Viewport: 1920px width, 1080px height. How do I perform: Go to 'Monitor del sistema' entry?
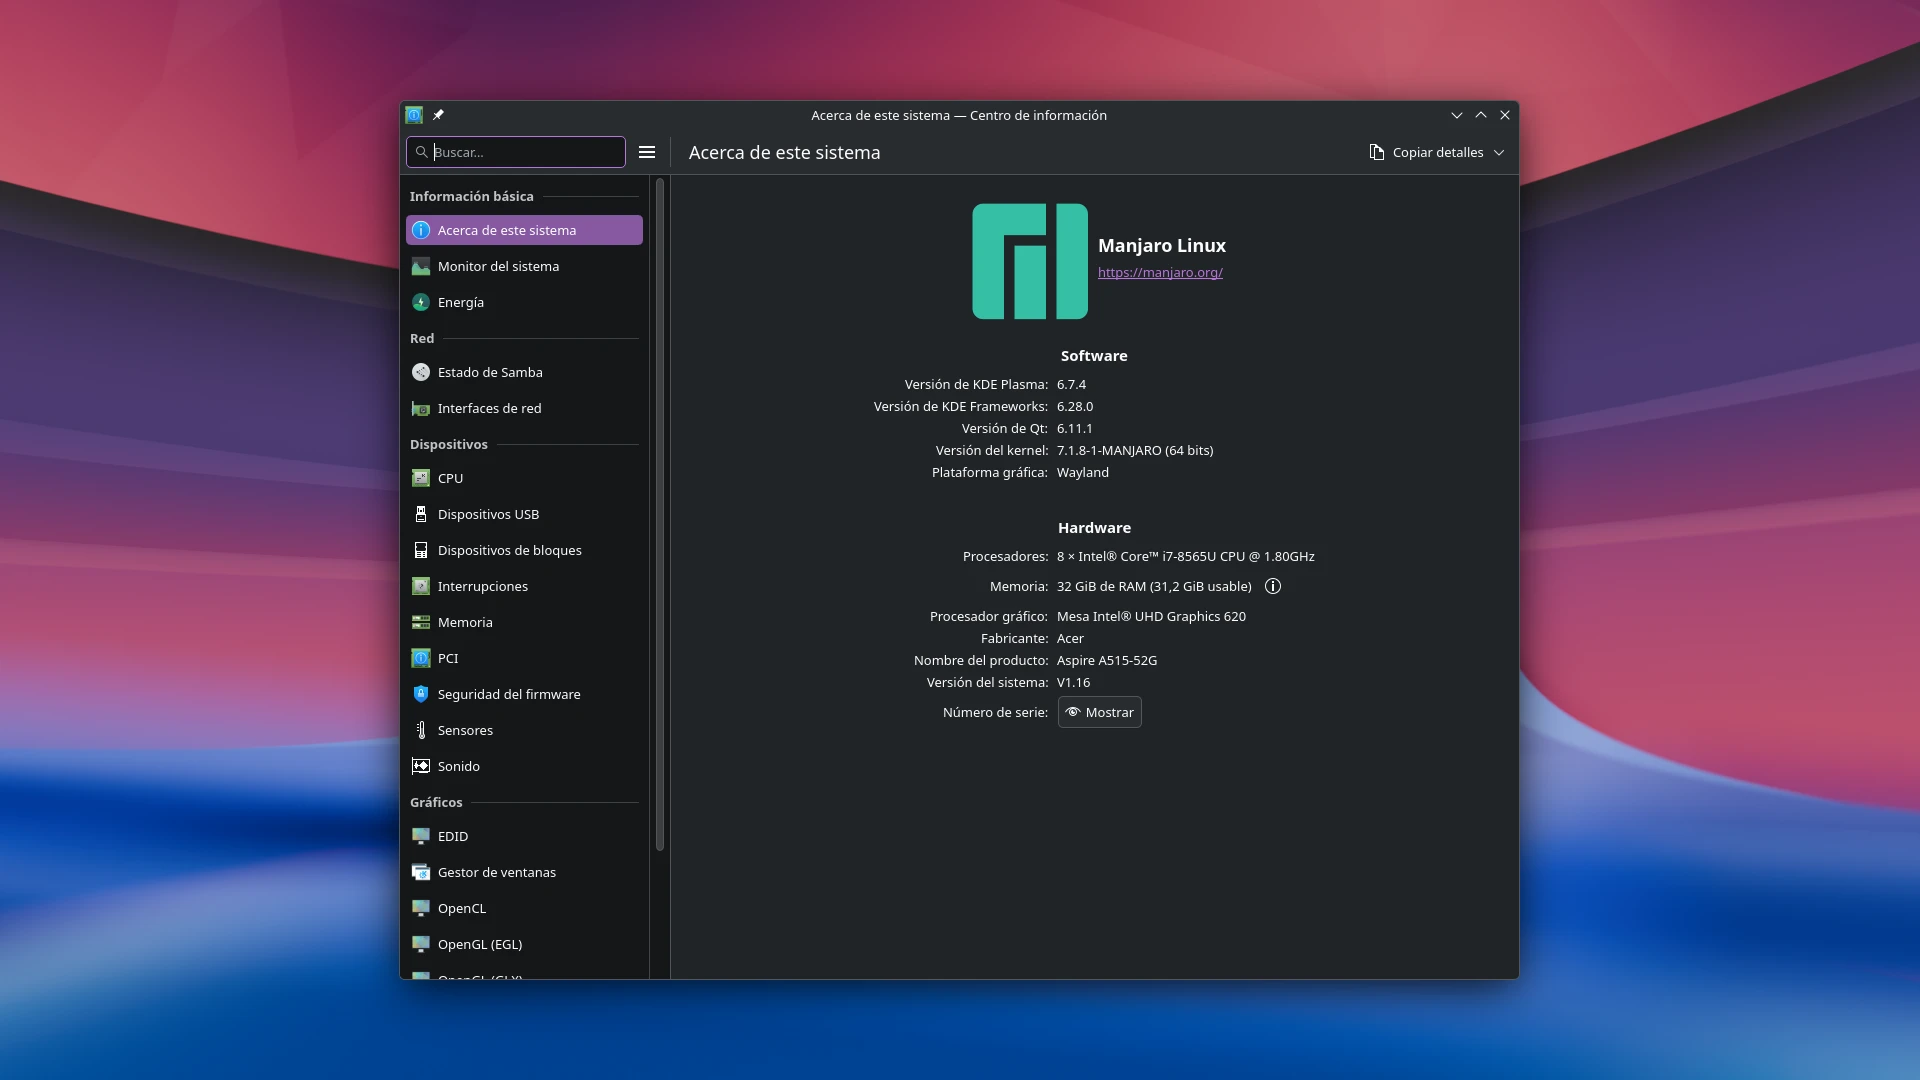pos(524,266)
